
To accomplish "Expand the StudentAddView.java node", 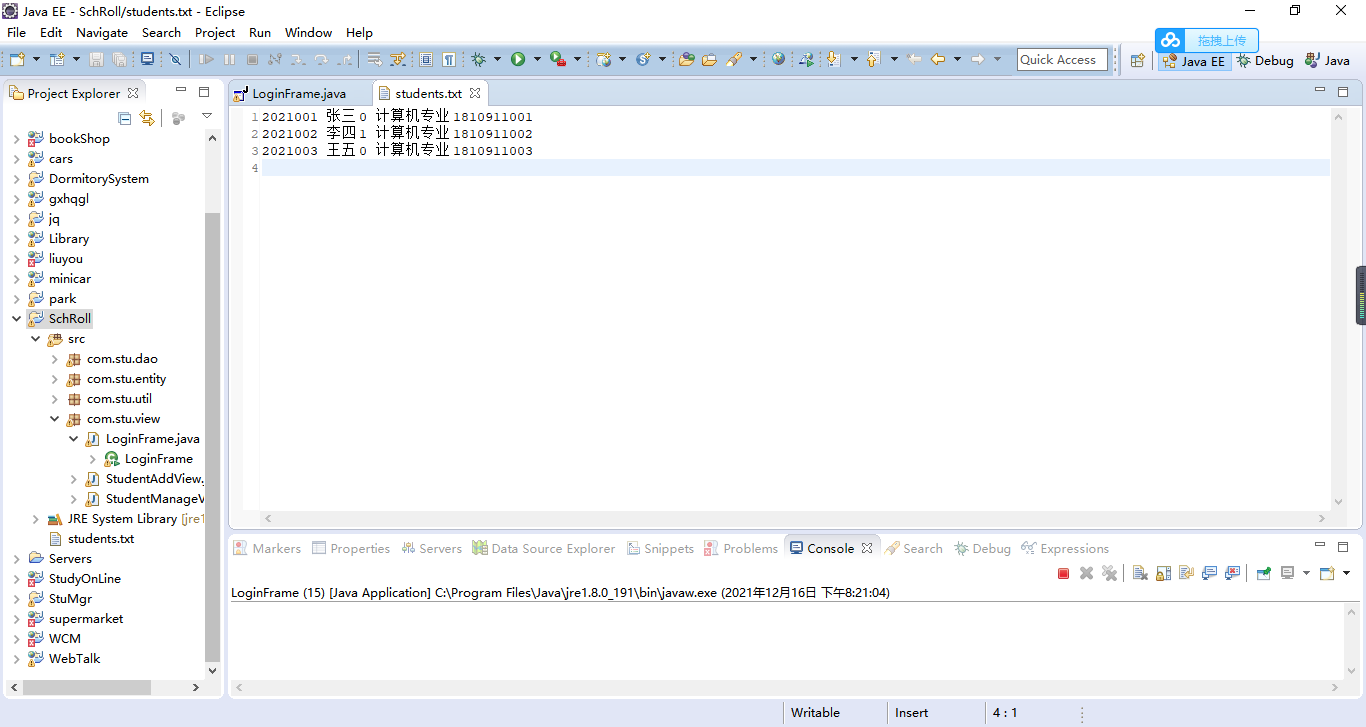I will coord(73,479).
